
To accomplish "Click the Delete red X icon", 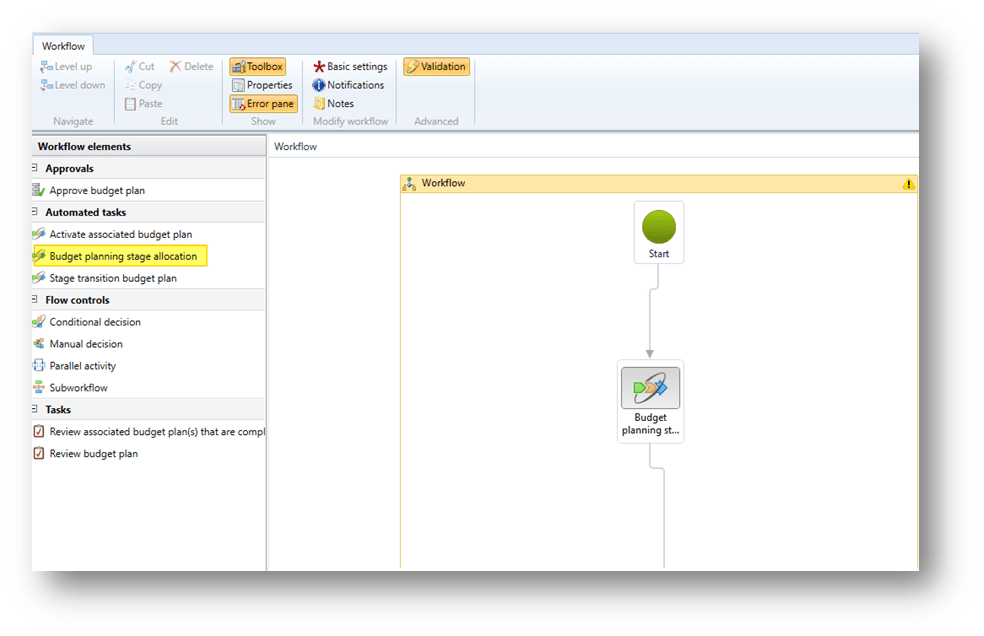I will [x=175, y=67].
